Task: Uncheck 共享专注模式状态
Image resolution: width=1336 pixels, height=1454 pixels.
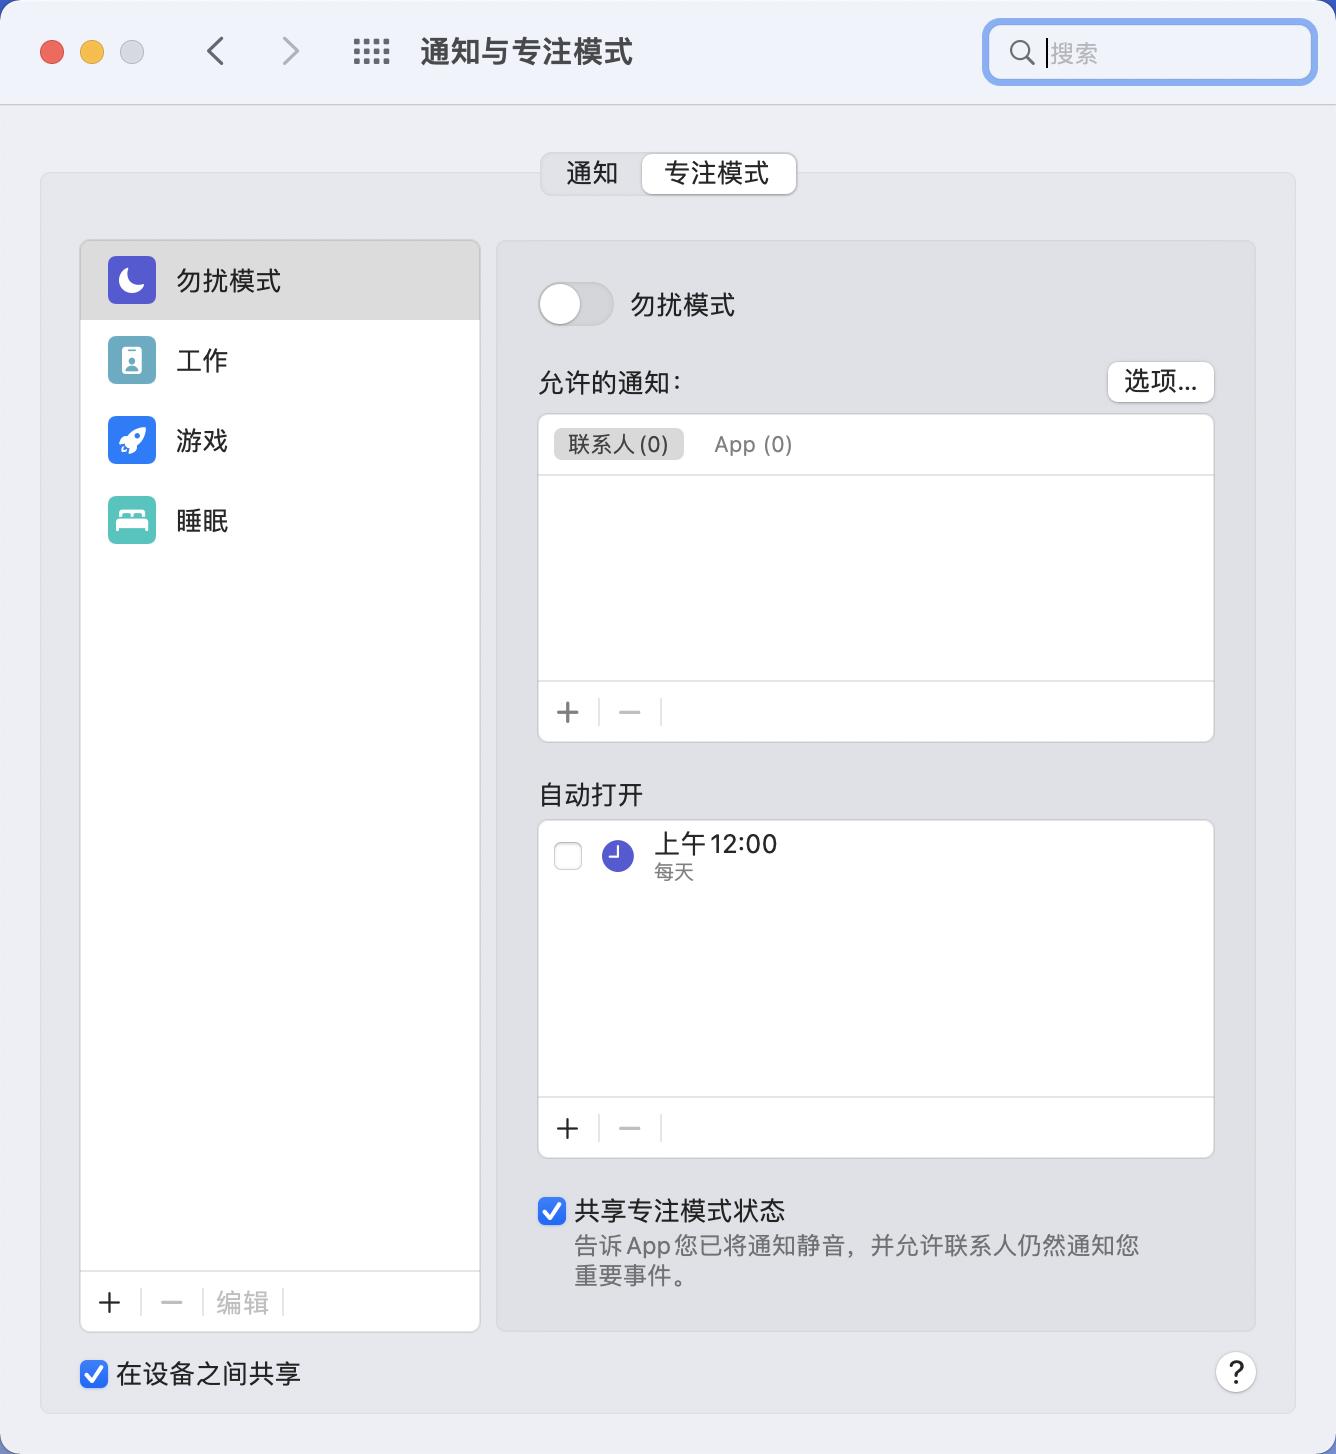Action: click(549, 1211)
